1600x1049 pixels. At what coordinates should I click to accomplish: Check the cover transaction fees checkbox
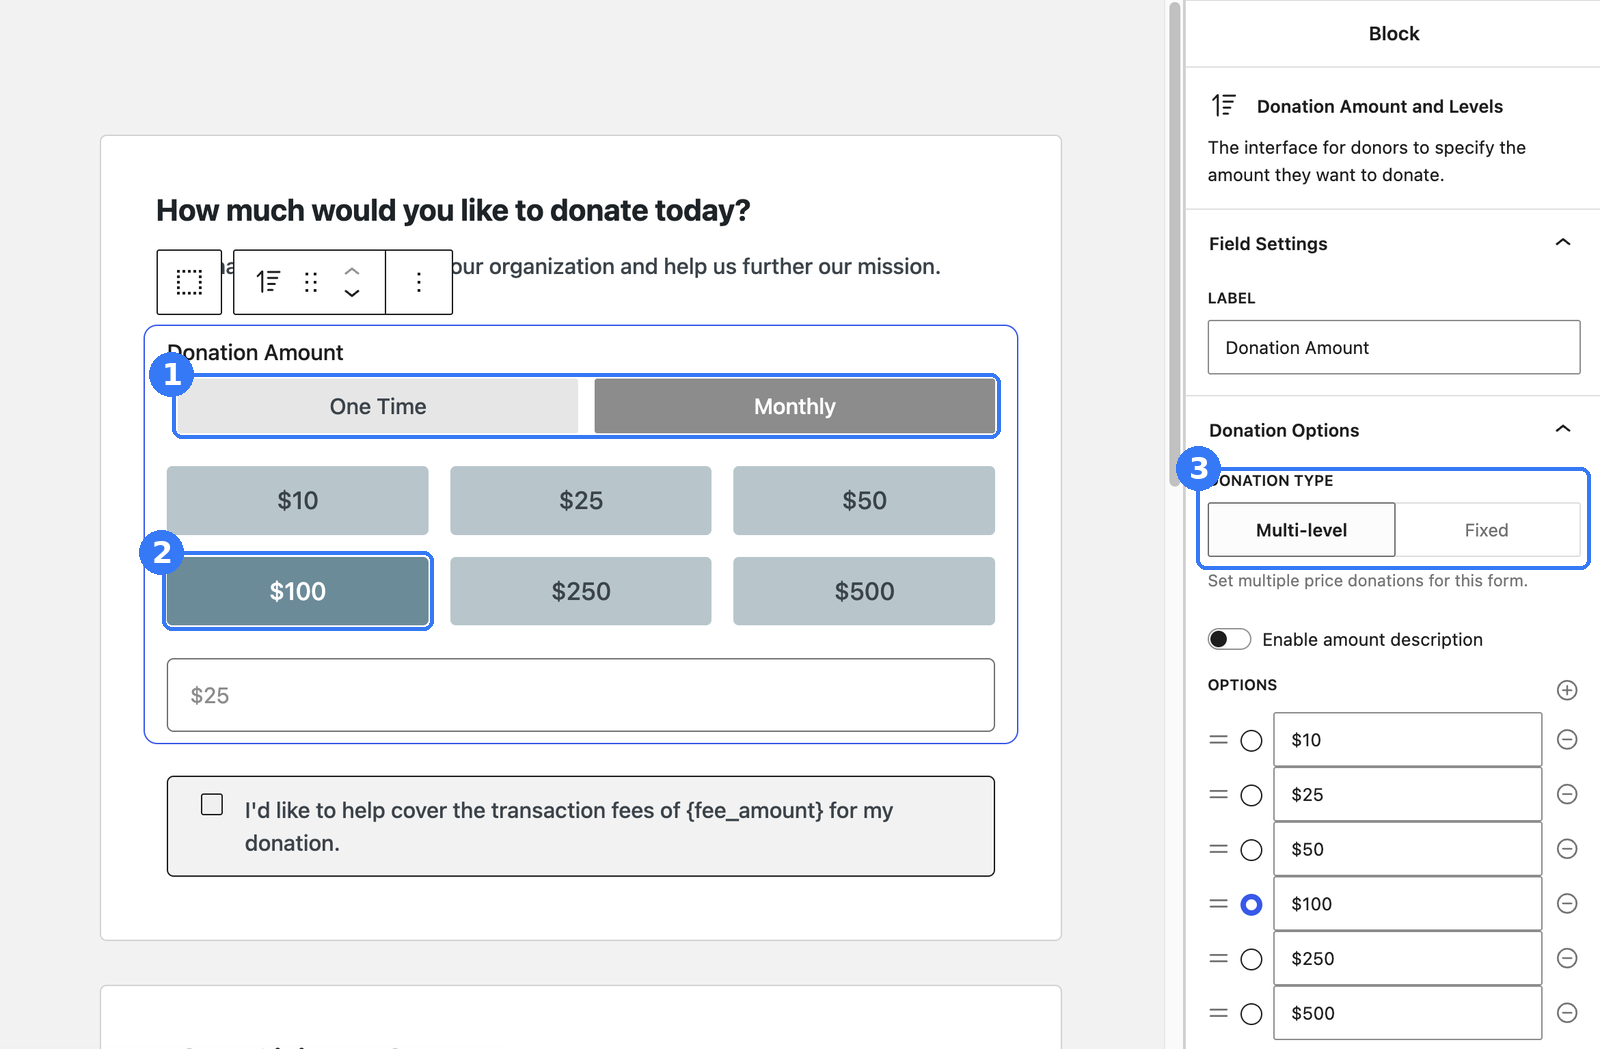212,804
